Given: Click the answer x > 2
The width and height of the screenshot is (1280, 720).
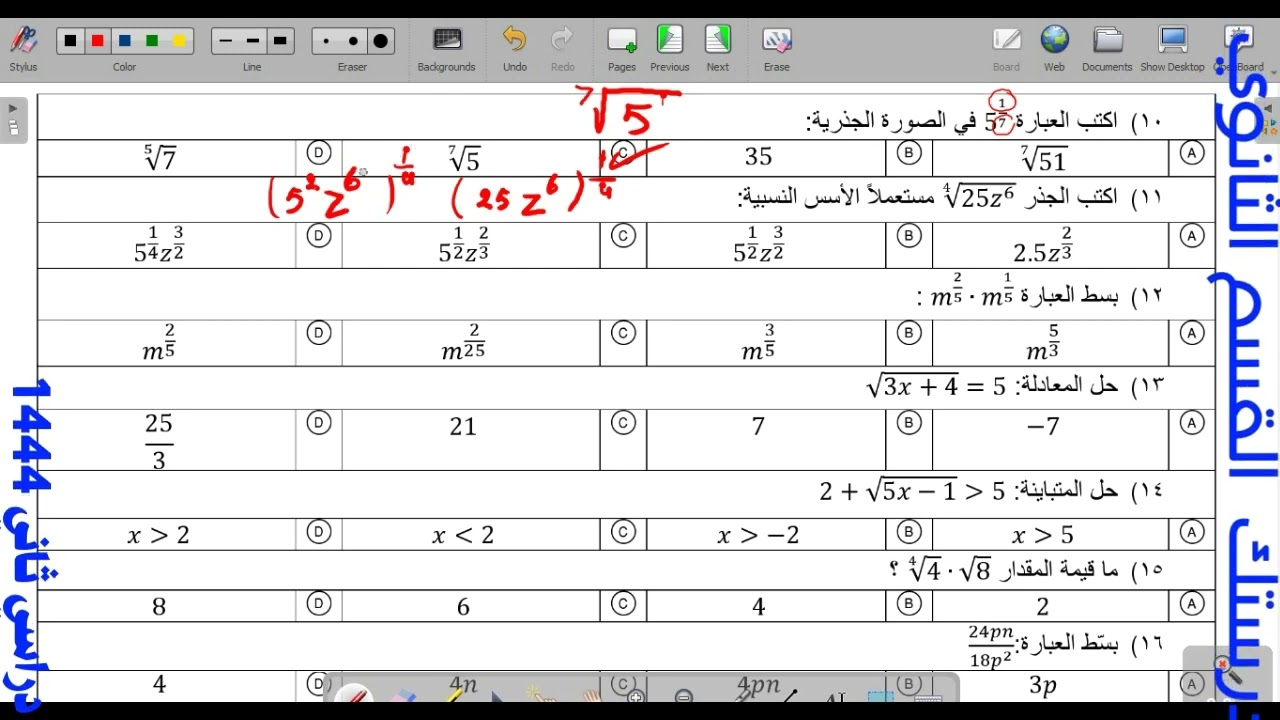Looking at the screenshot, I should (x=158, y=535).
